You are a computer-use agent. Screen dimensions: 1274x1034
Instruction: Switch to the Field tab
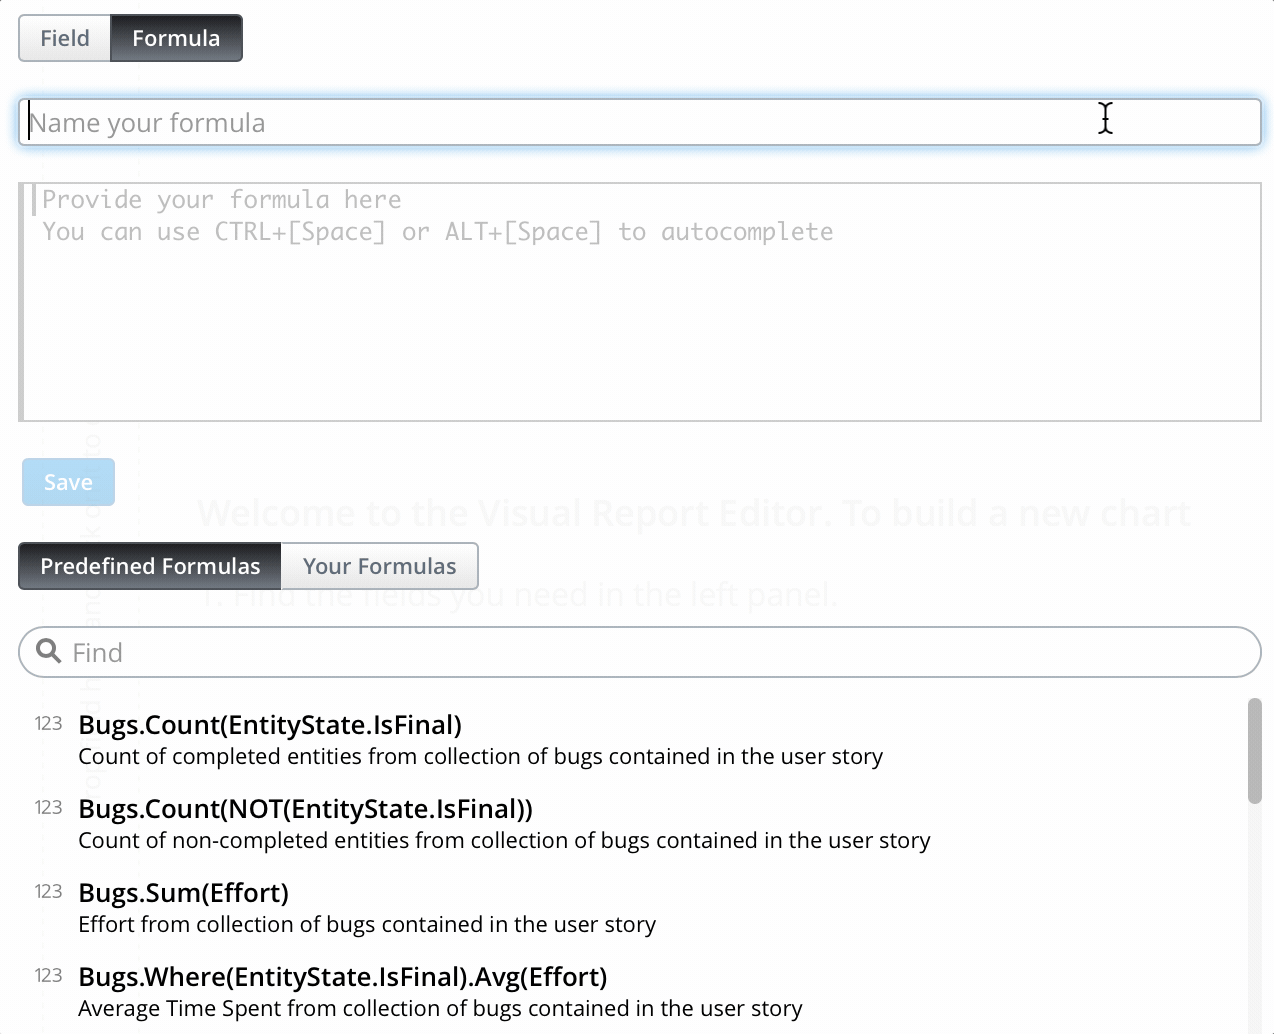[x=64, y=37]
